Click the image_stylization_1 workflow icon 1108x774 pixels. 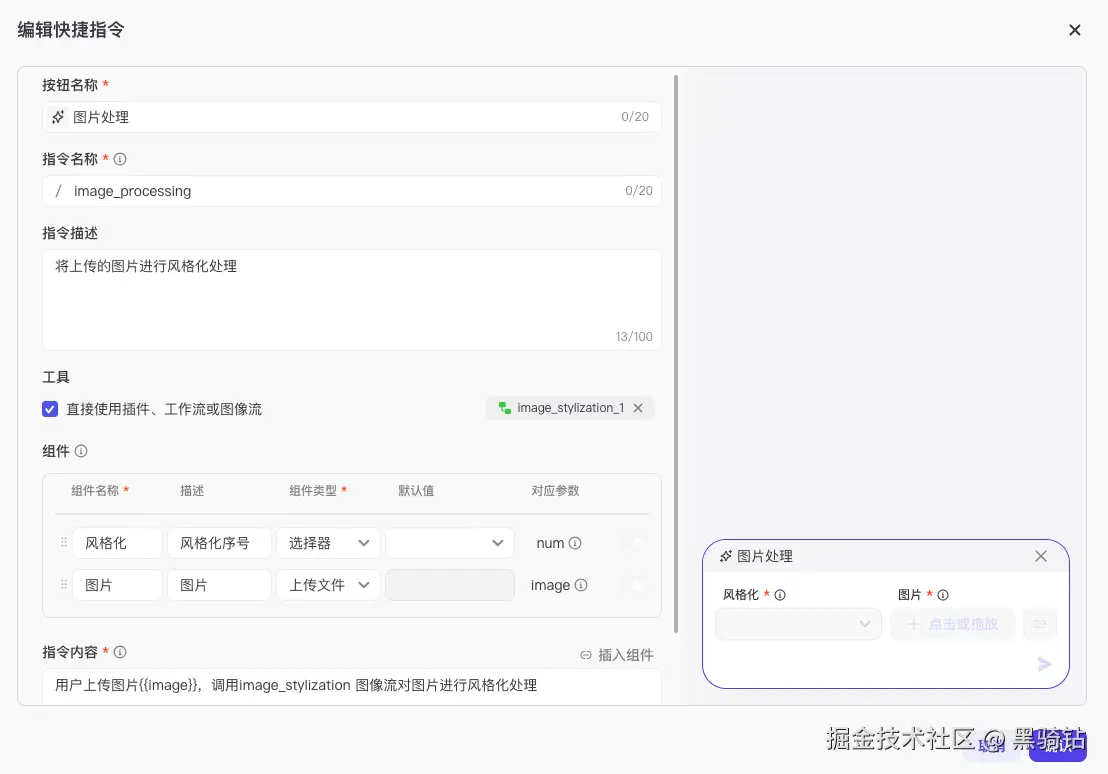(x=505, y=408)
